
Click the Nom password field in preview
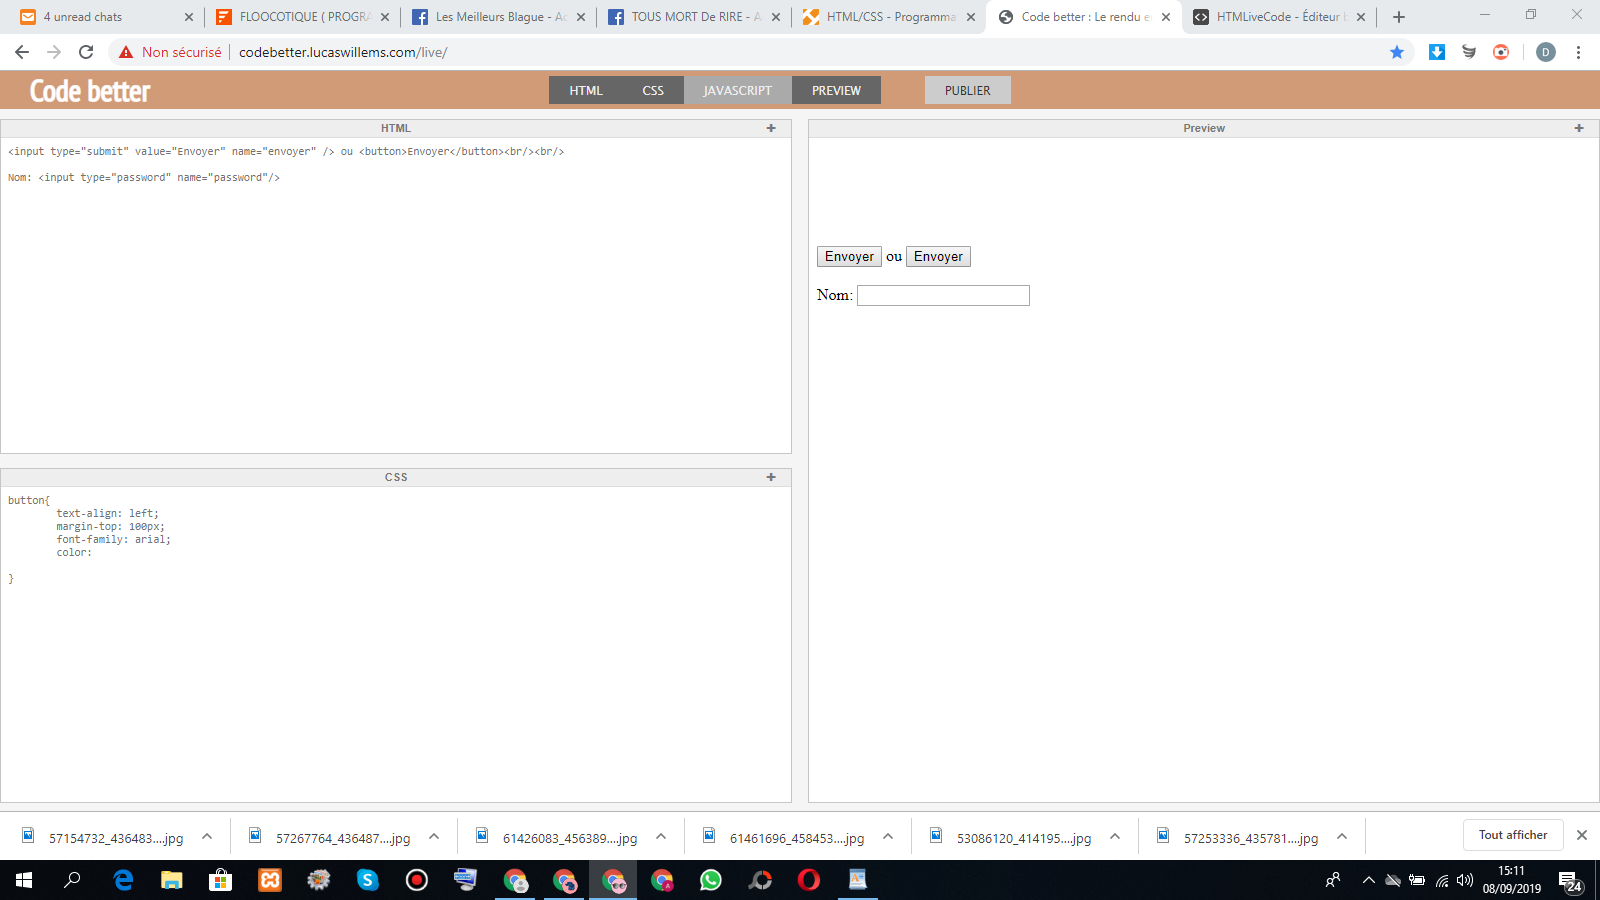coord(943,296)
